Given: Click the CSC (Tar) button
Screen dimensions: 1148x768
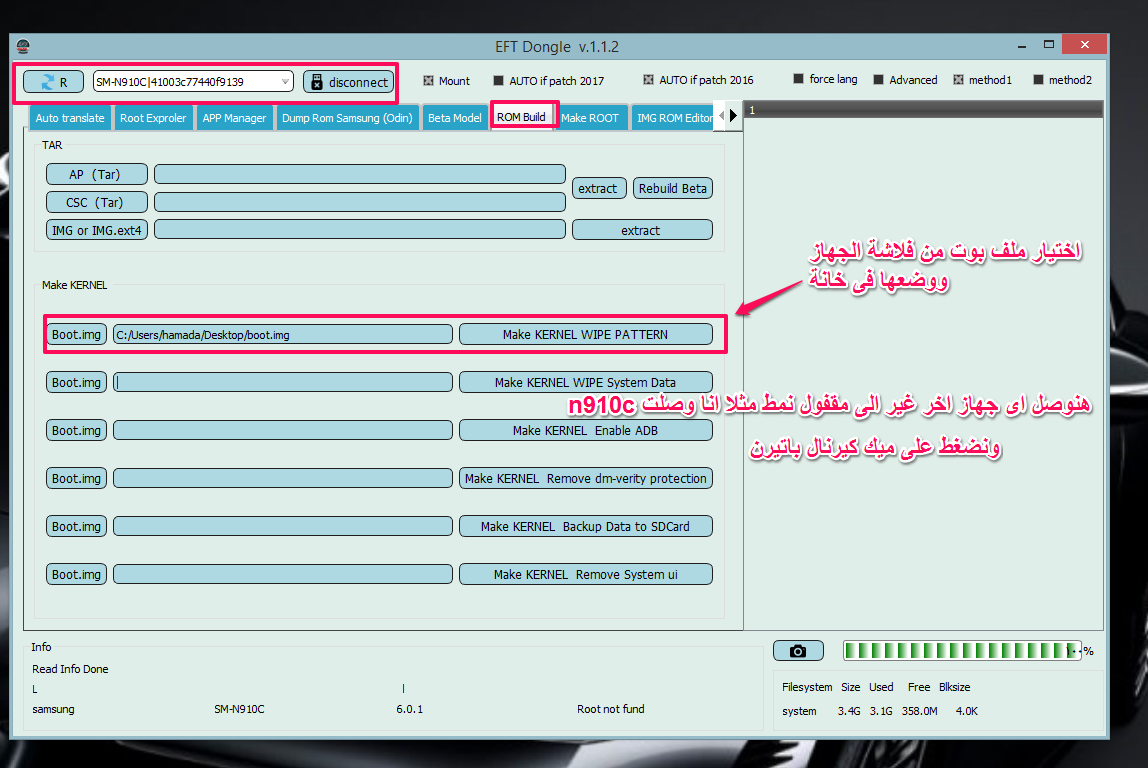Looking at the screenshot, I should tap(97, 202).
